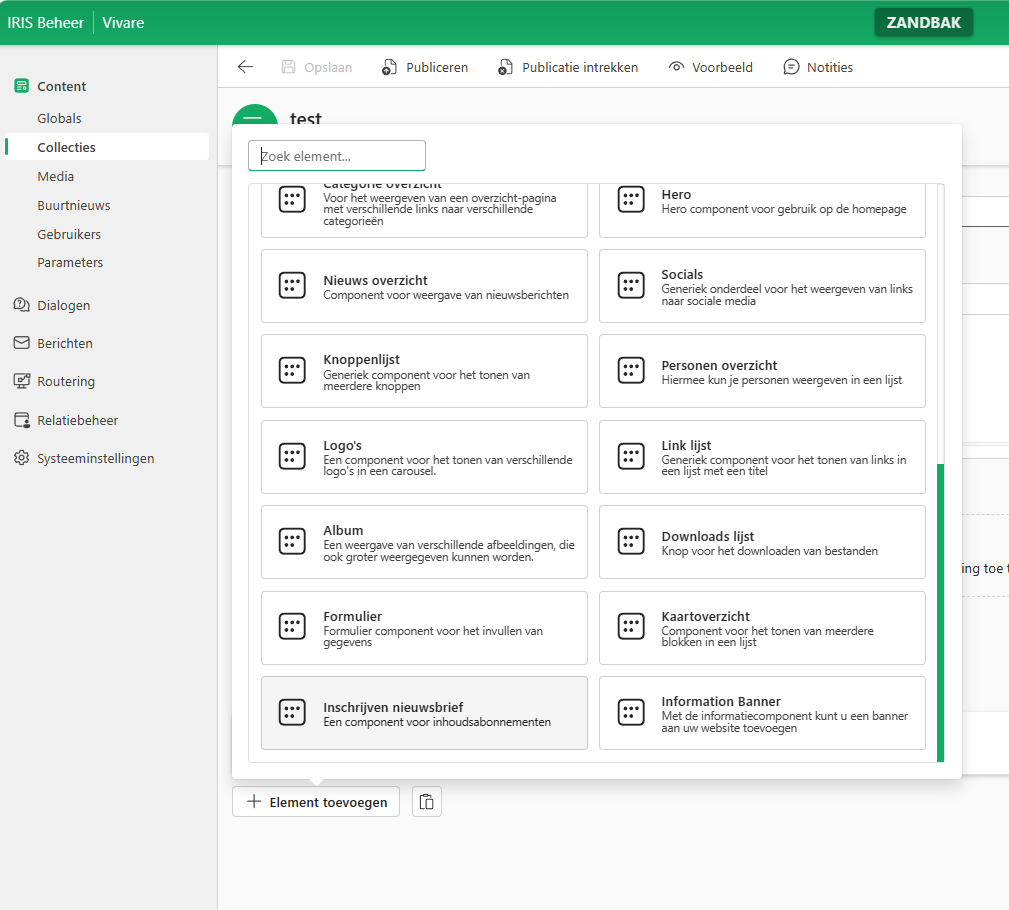1009x910 pixels.
Task: Click the Element toevoegen button
Action: click(x=316, y=802)
